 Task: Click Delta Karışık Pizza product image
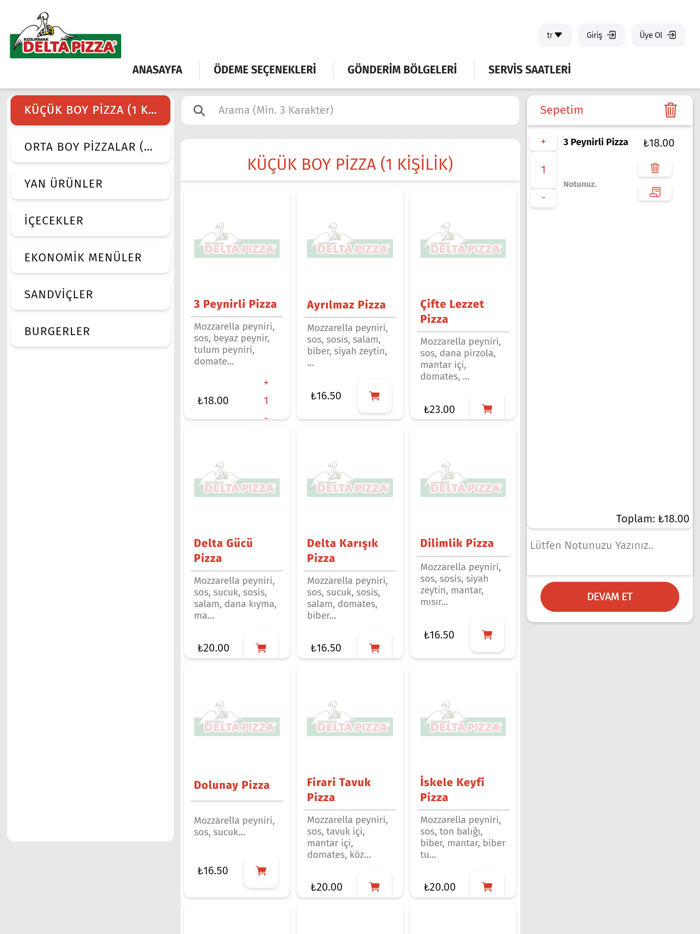[350, 480]
